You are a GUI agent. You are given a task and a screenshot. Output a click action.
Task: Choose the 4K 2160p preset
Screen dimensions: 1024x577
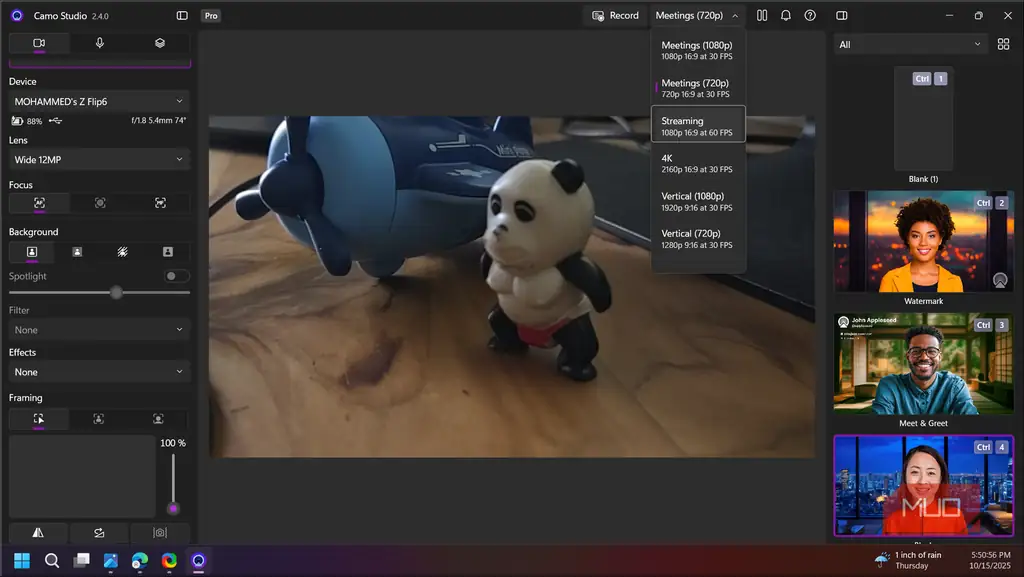pyautogui.click(x=698, y=163)
